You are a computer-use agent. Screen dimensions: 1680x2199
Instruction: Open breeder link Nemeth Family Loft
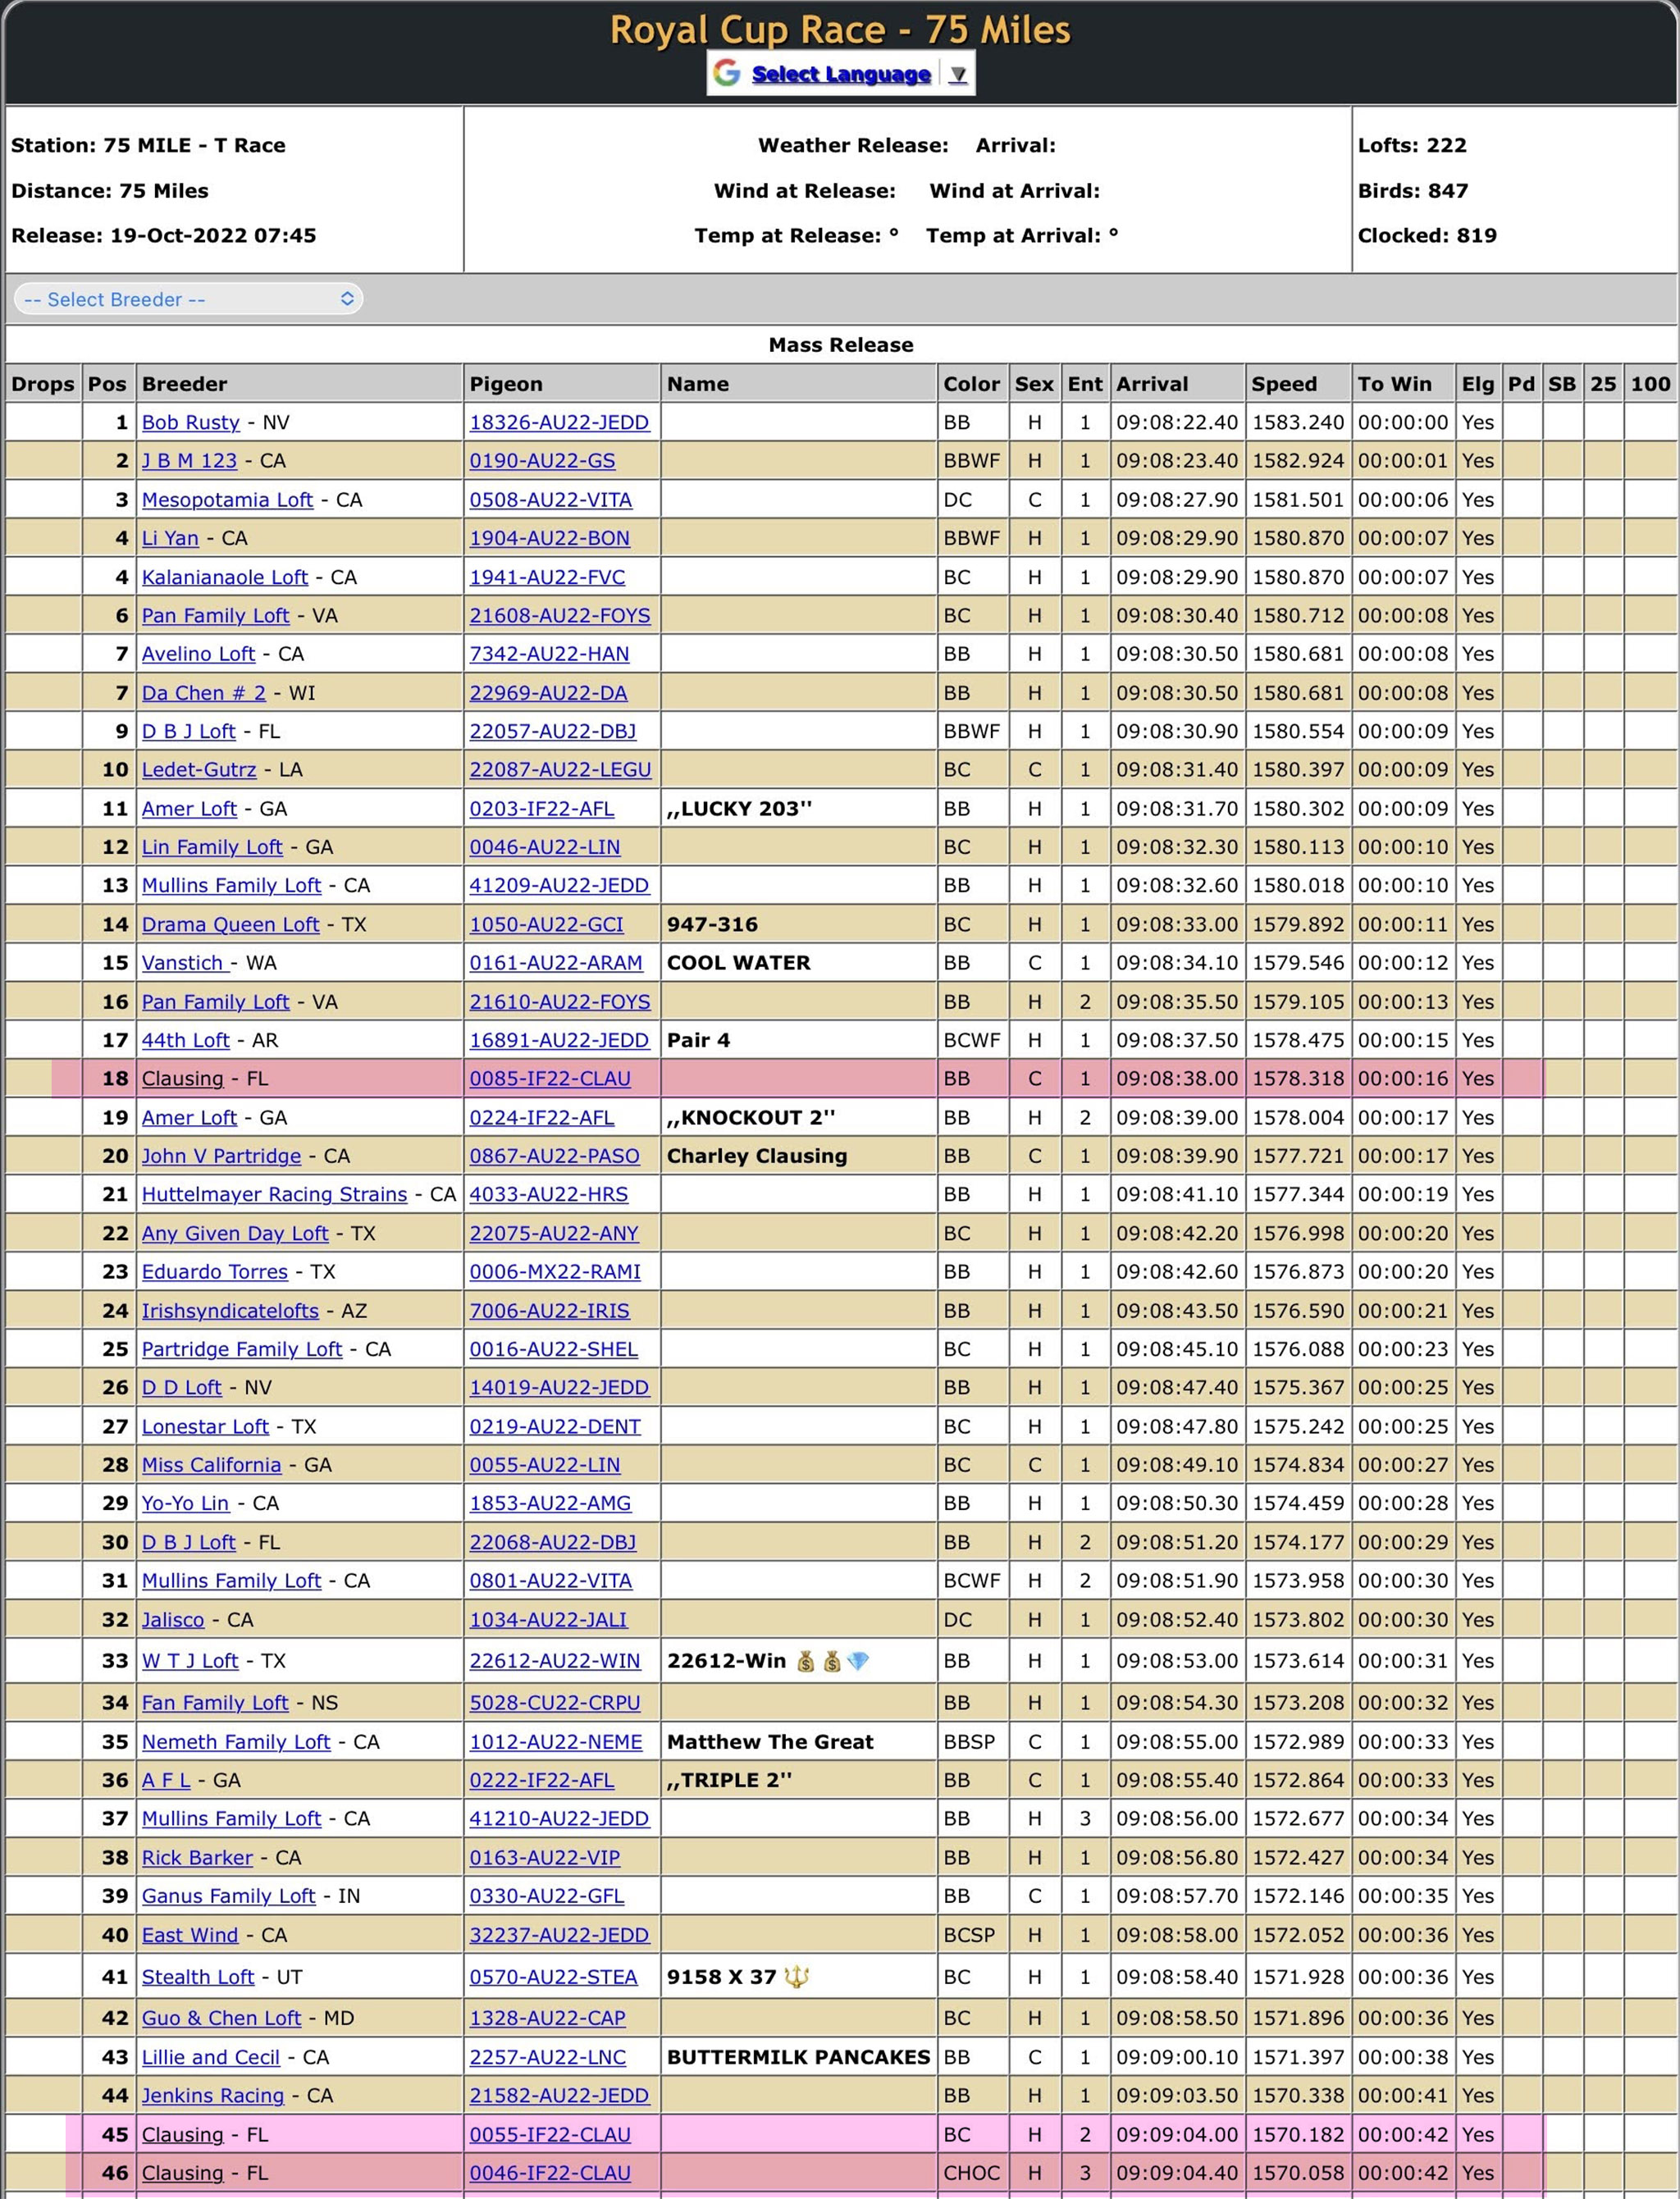(236, 1742)
